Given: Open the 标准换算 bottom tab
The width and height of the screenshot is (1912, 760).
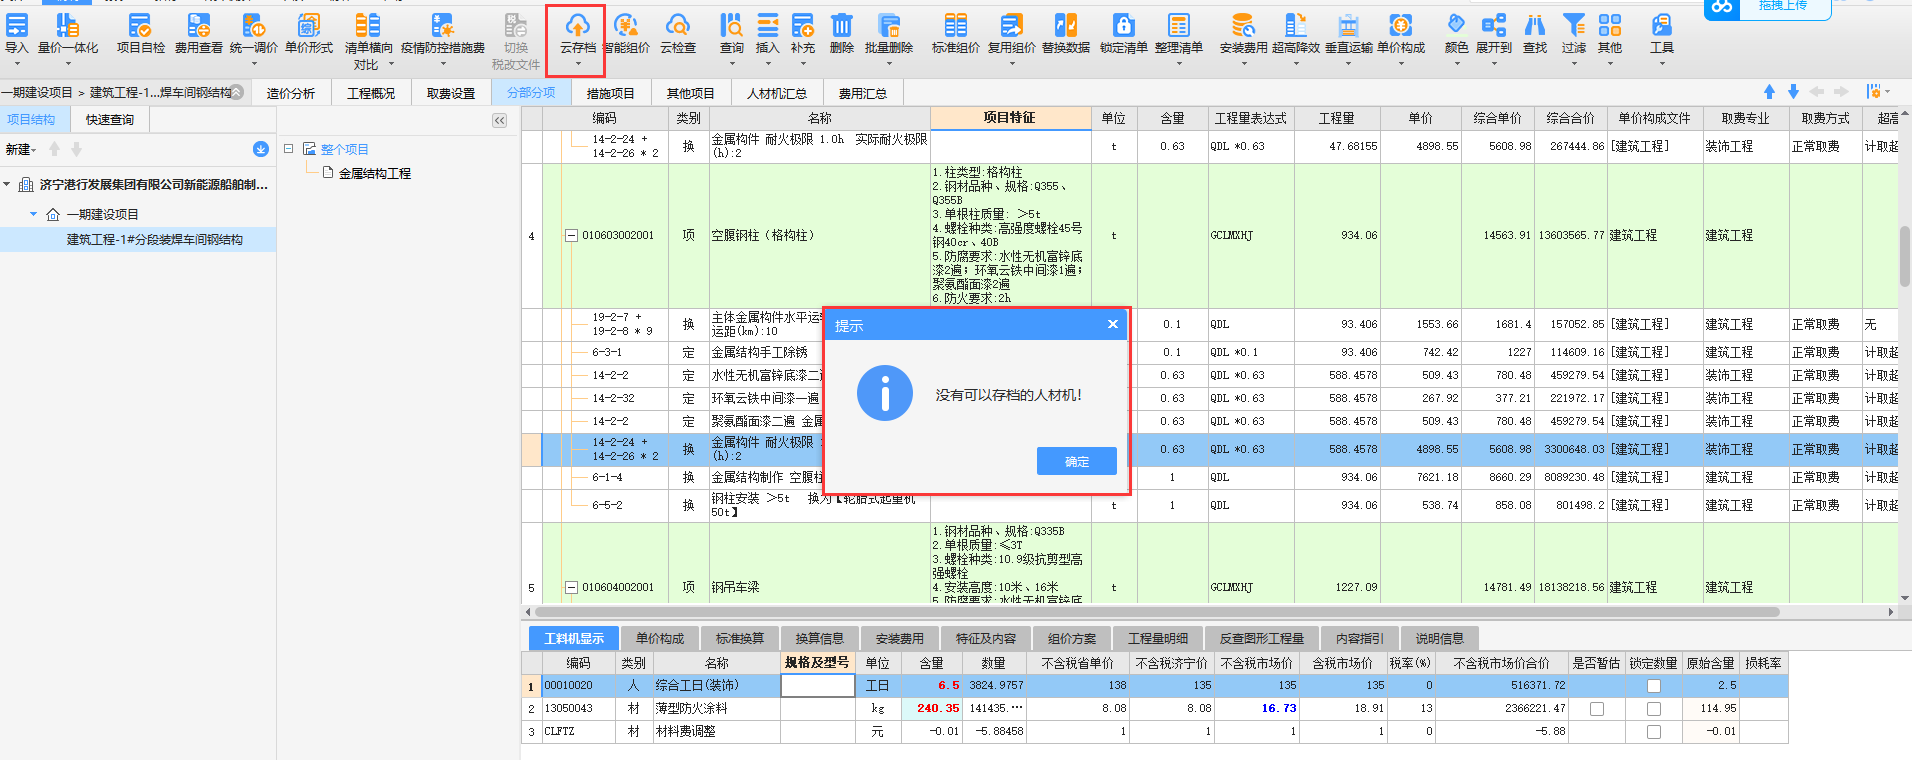Looking at the screenshot, I should 740,638.
